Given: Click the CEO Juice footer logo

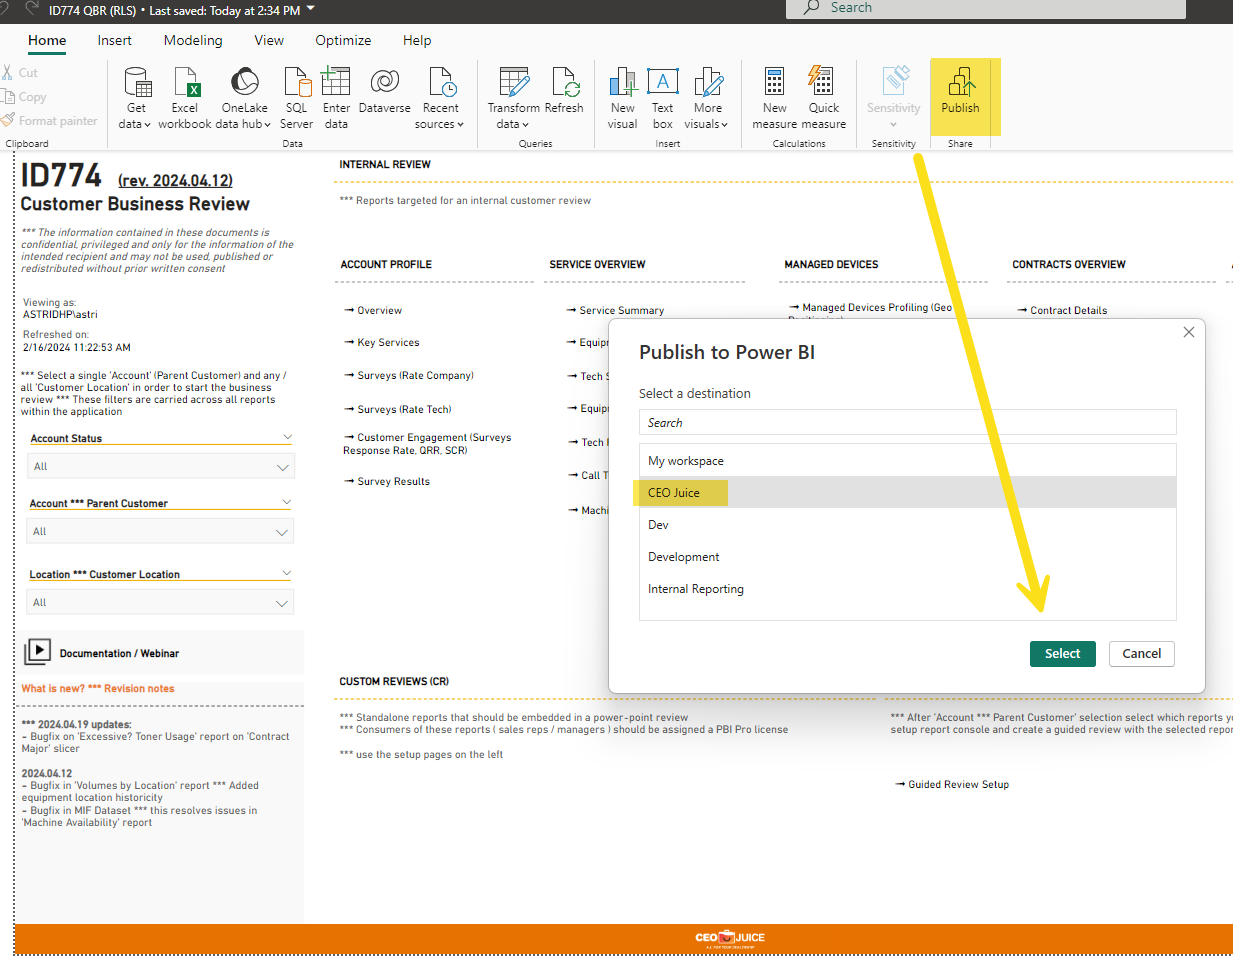Looking at the screenshot, I should 730,938.
